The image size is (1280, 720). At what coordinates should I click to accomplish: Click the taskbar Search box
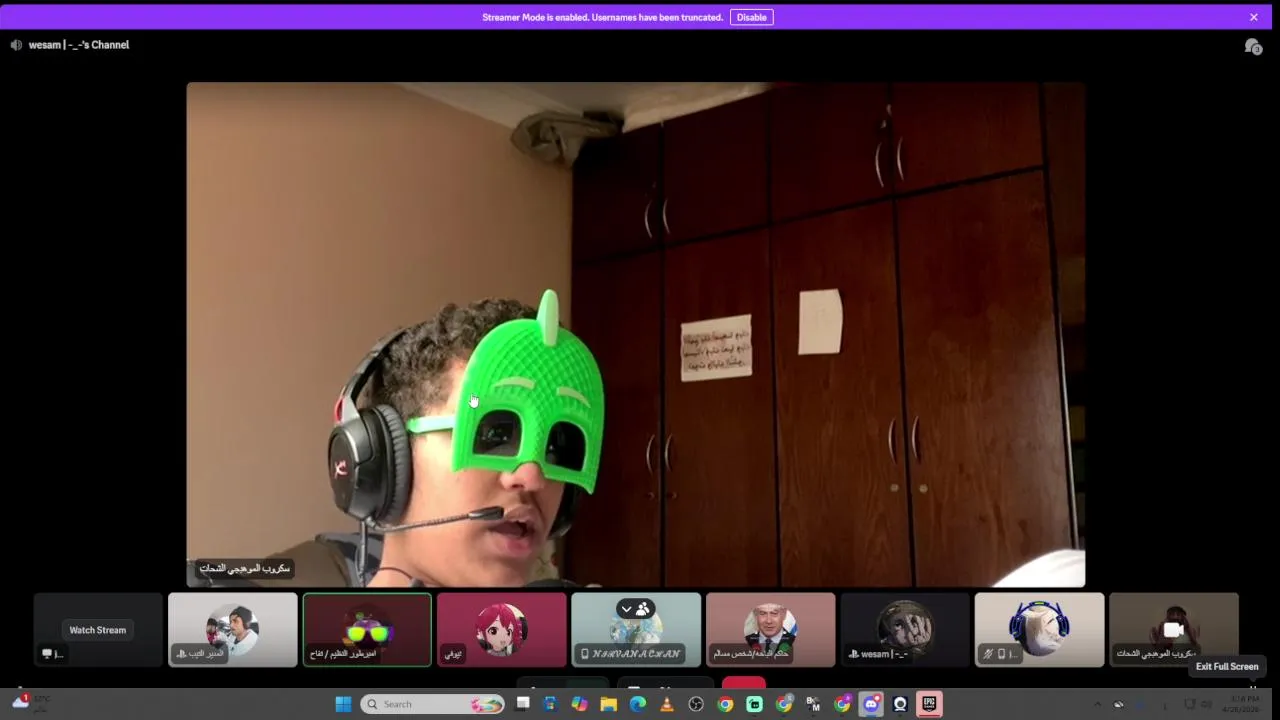coord(432,704)
